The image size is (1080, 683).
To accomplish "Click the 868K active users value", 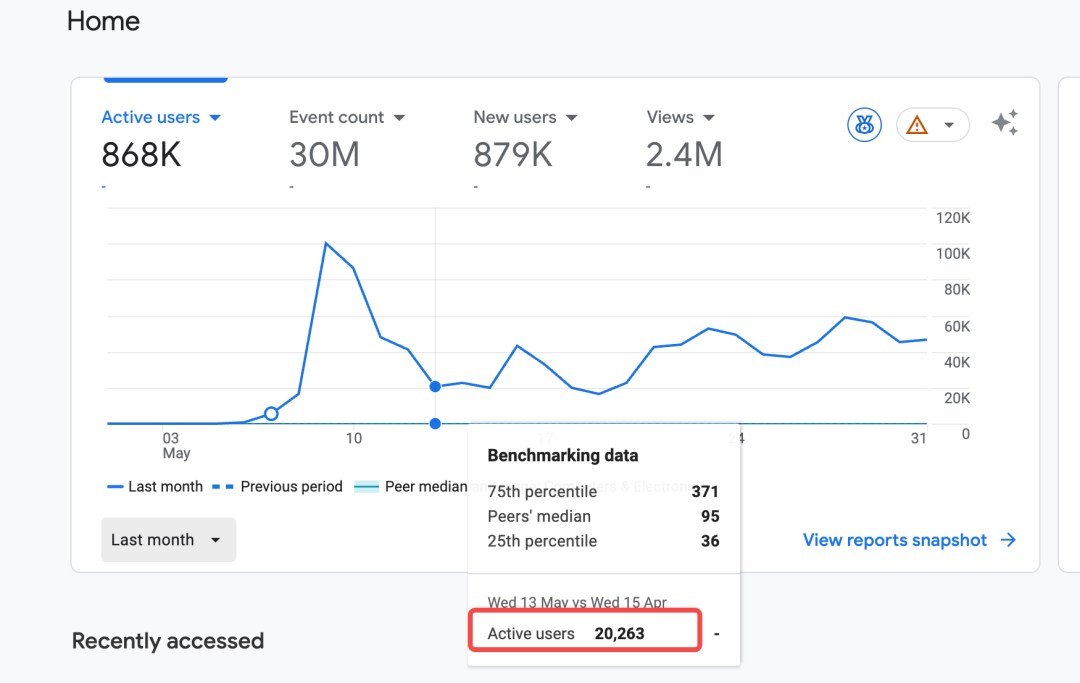I will pos(141,154).
